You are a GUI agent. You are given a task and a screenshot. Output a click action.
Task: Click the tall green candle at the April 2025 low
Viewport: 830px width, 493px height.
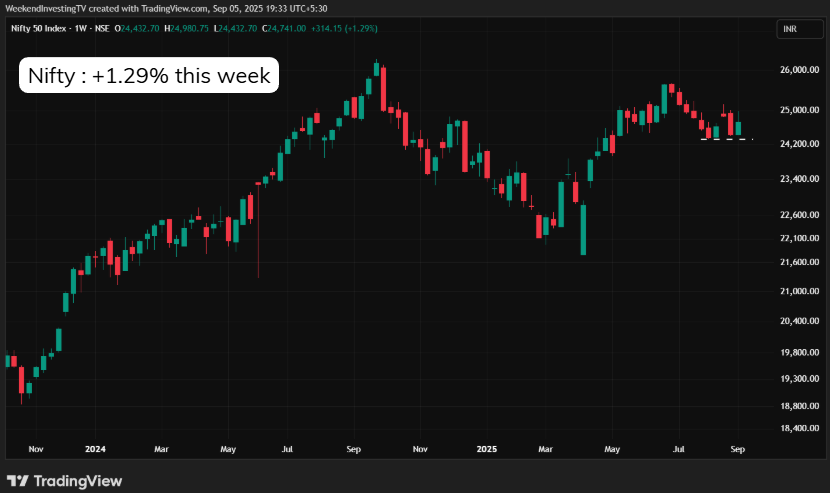click(x=583, y=229)
